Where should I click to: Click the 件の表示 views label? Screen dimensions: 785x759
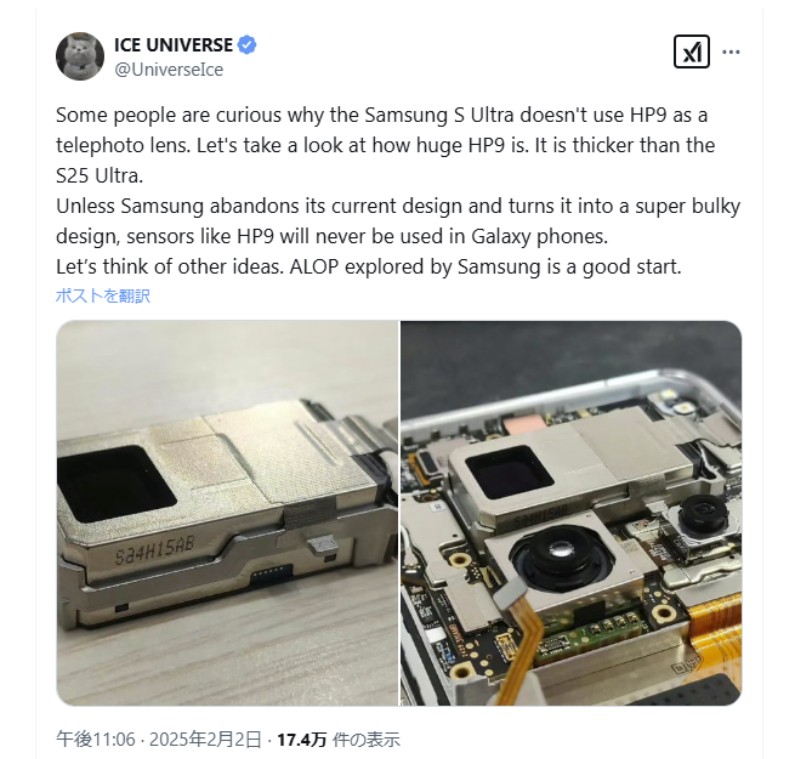(366, 739)
